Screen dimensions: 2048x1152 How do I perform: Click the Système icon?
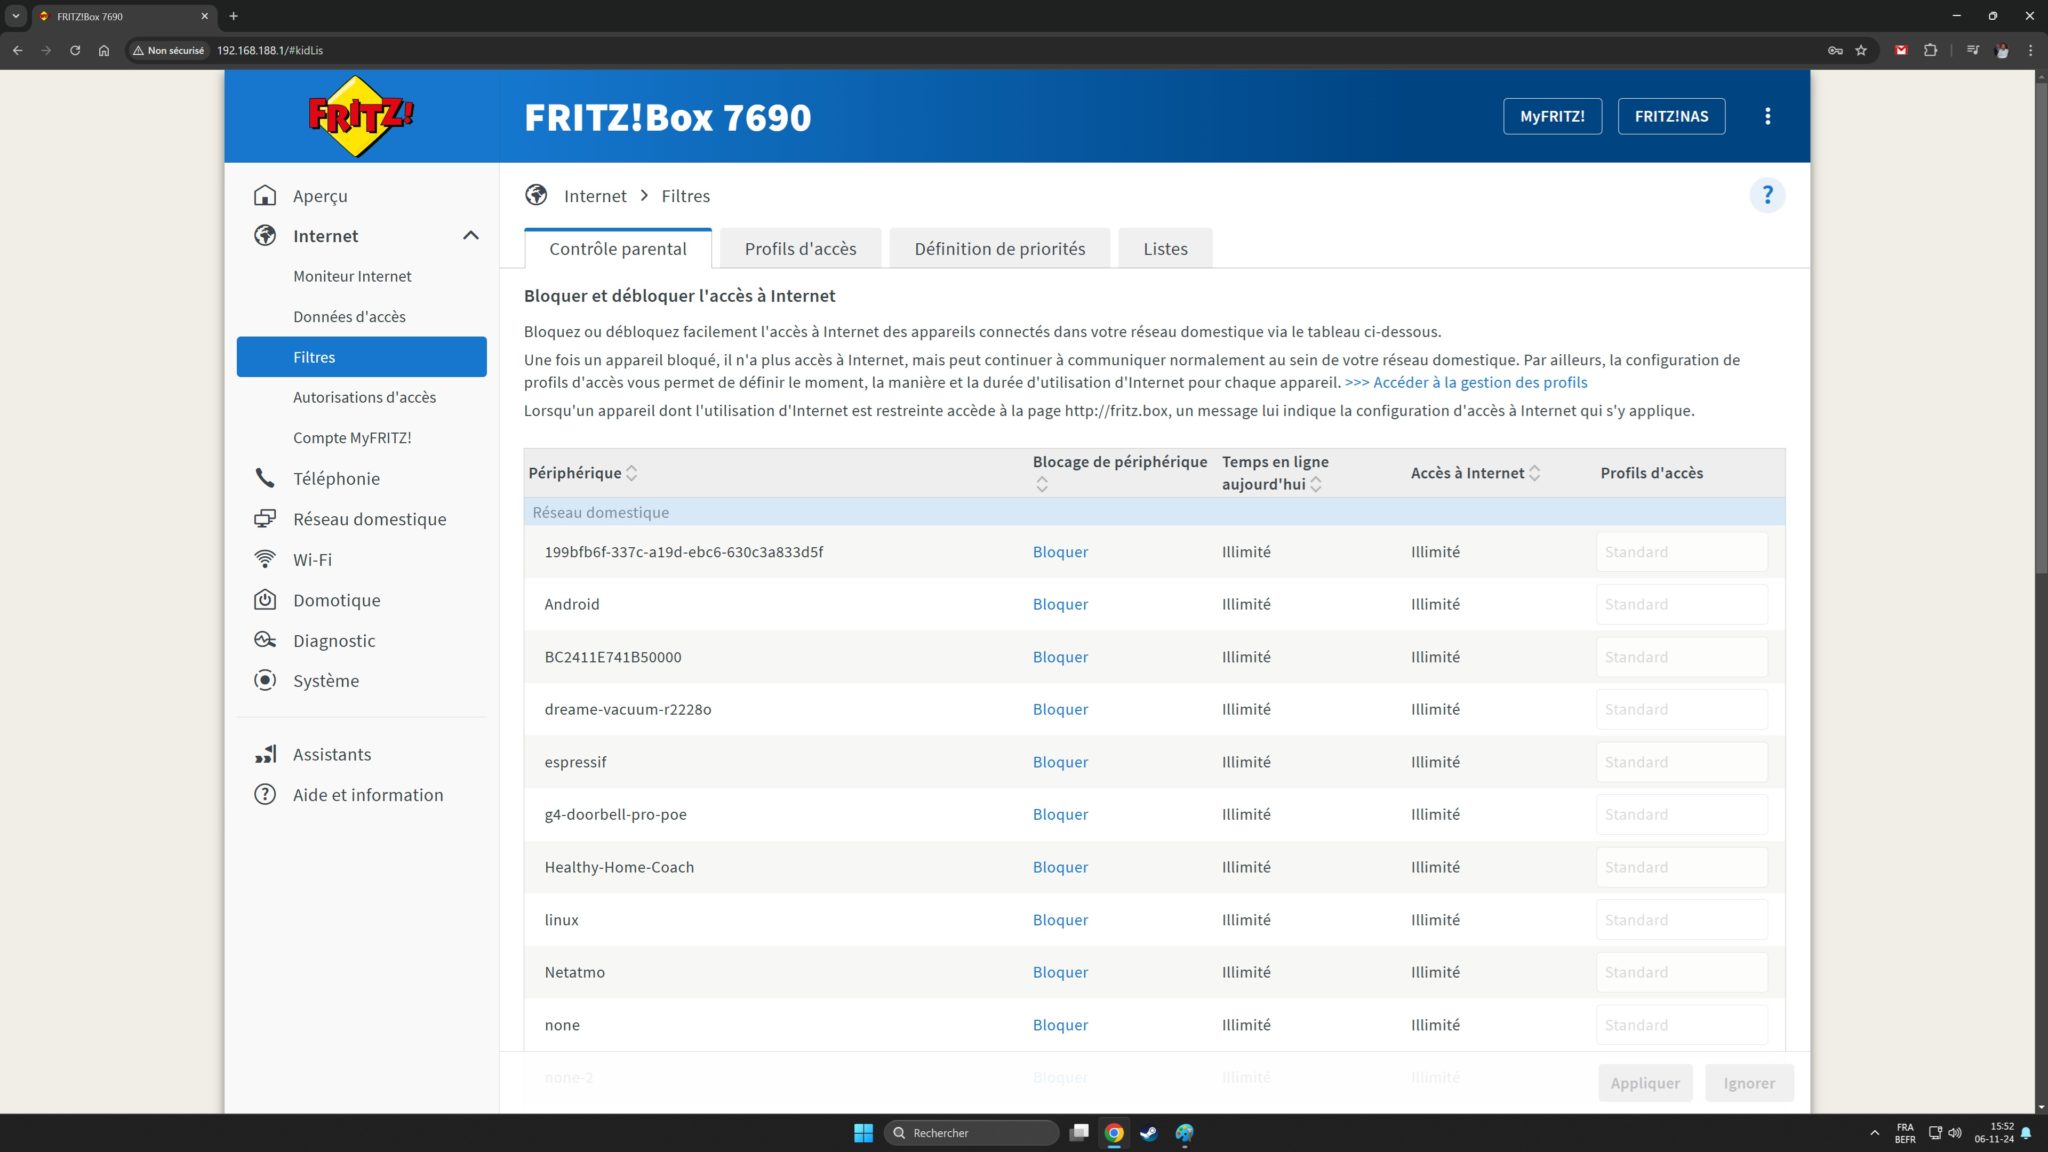tap(265, 680)
